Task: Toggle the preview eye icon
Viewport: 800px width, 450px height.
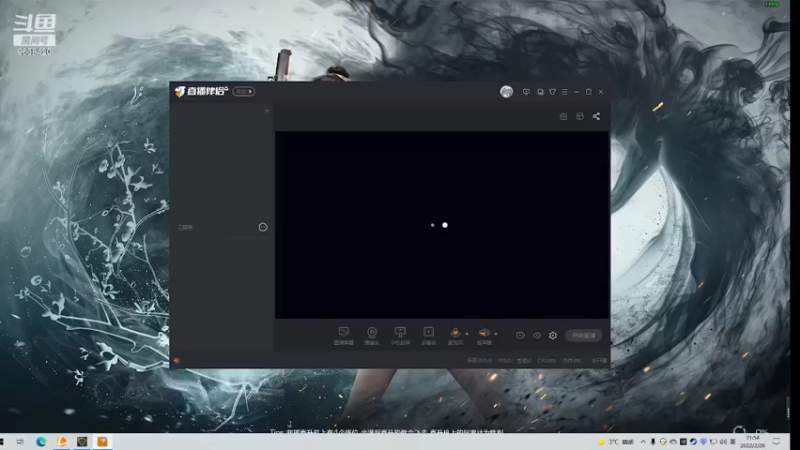Action: 537,336
